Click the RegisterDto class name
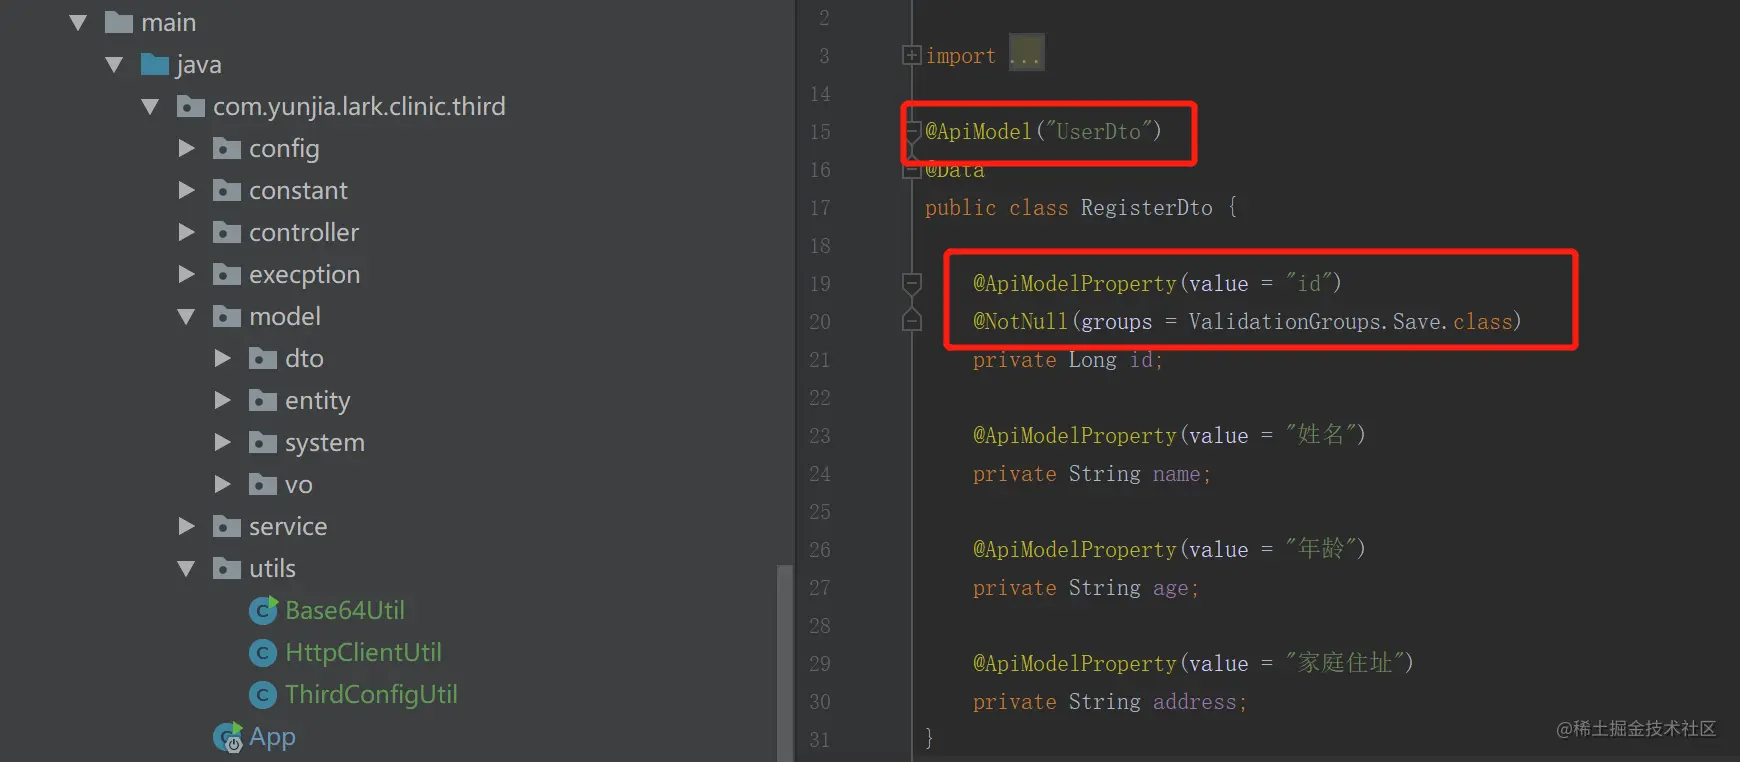 [x=1146, y=208]
